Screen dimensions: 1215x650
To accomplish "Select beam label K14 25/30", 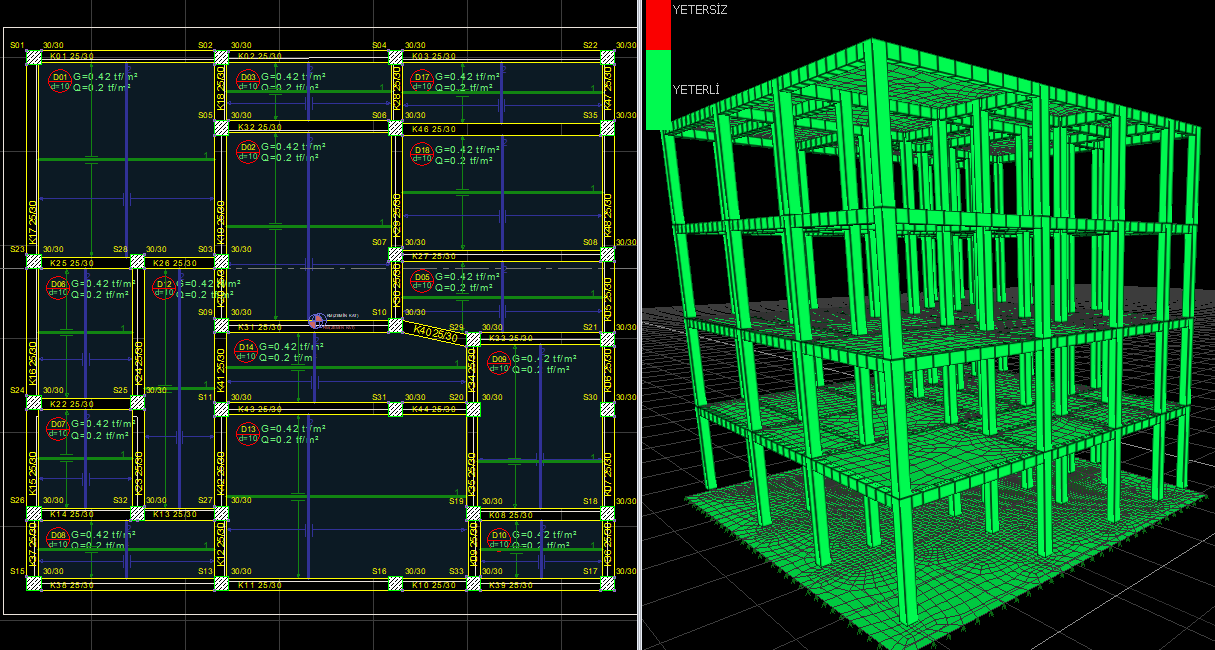I will pos(71,514).
